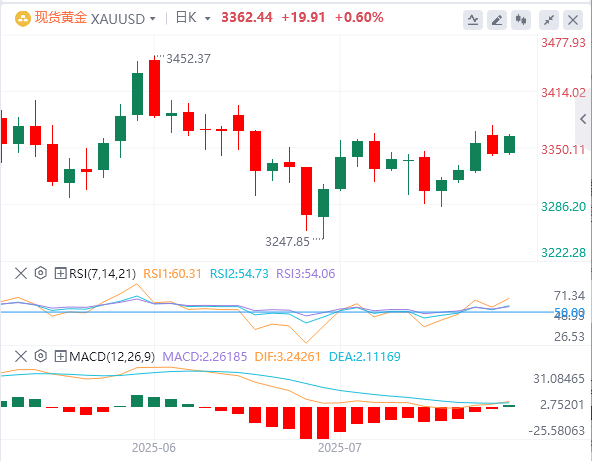Collapse chart with shrink arrows icon
Screen dimensions: 592x461
coord(549,20)
